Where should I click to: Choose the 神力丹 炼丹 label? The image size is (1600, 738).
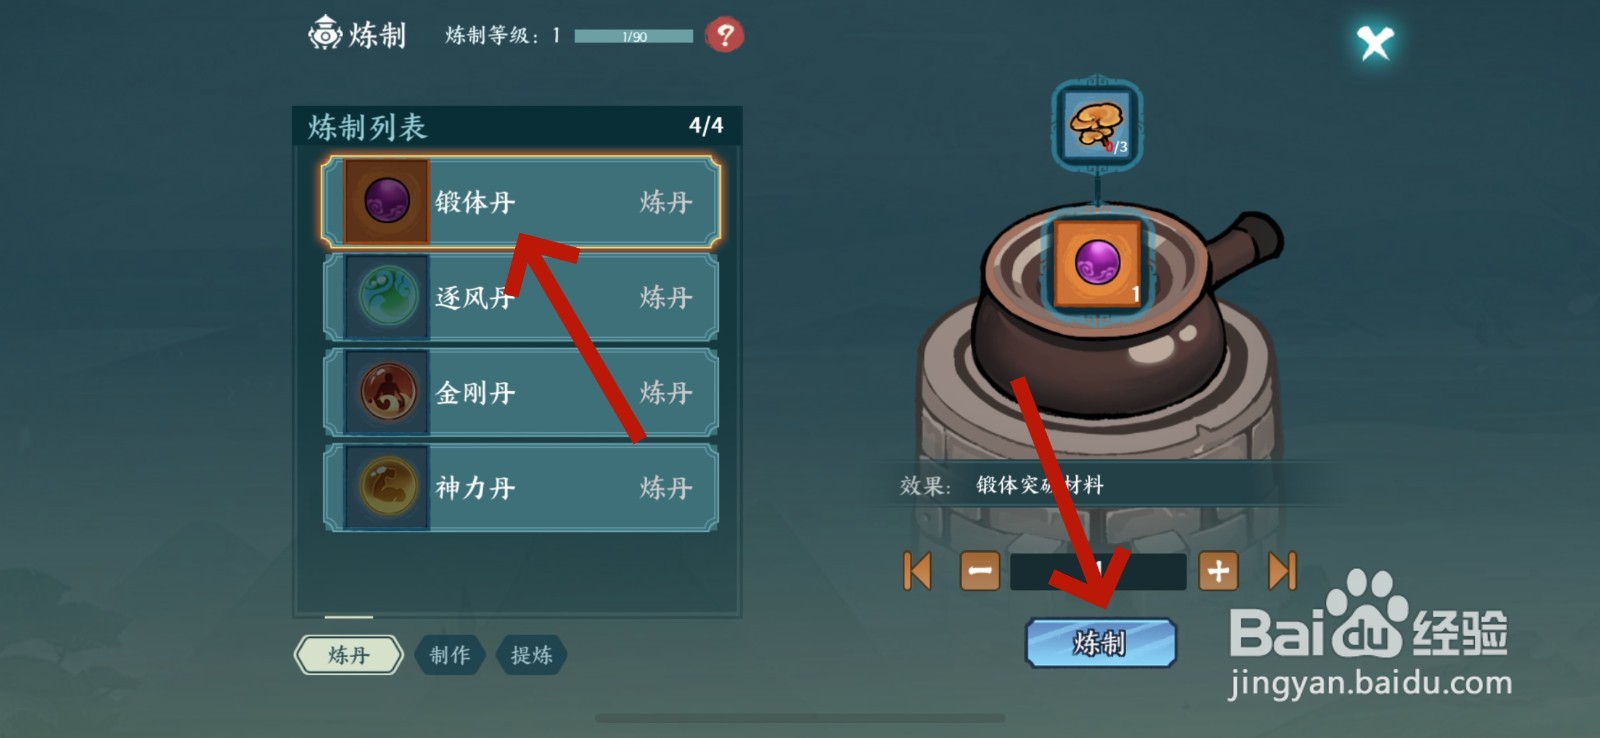(666, 488)
